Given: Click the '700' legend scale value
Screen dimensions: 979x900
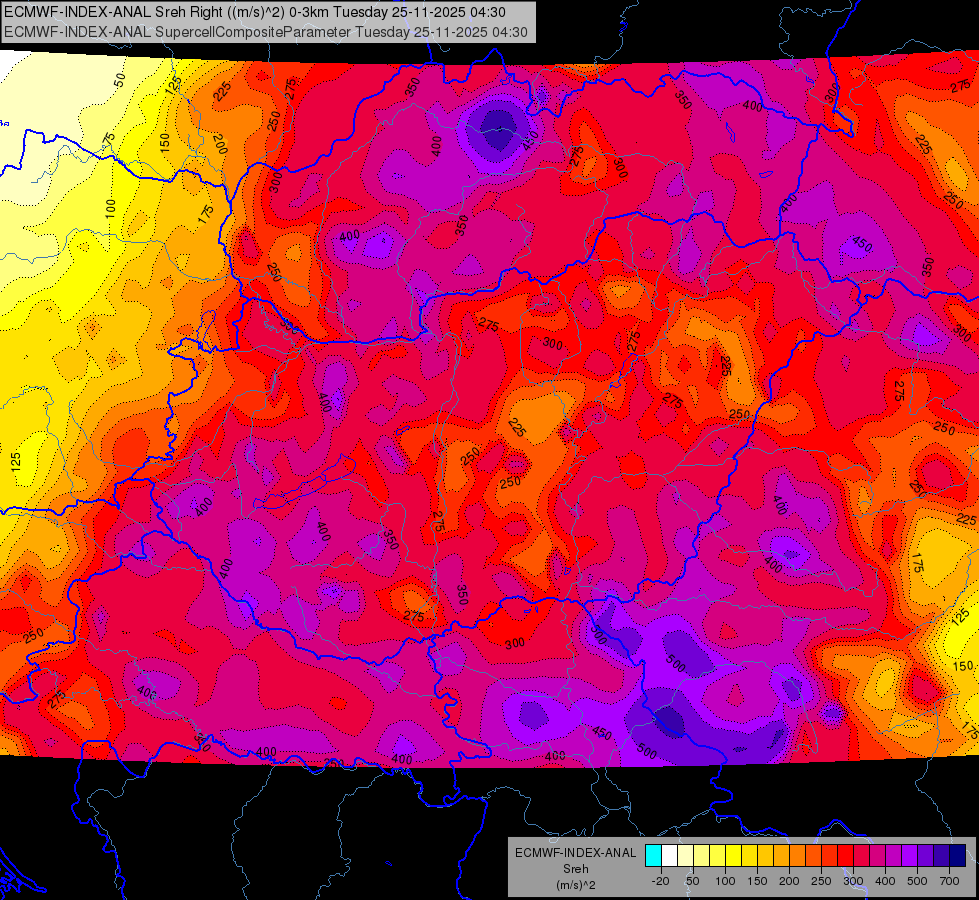Looking at the screenshot, I should (949, 881).
